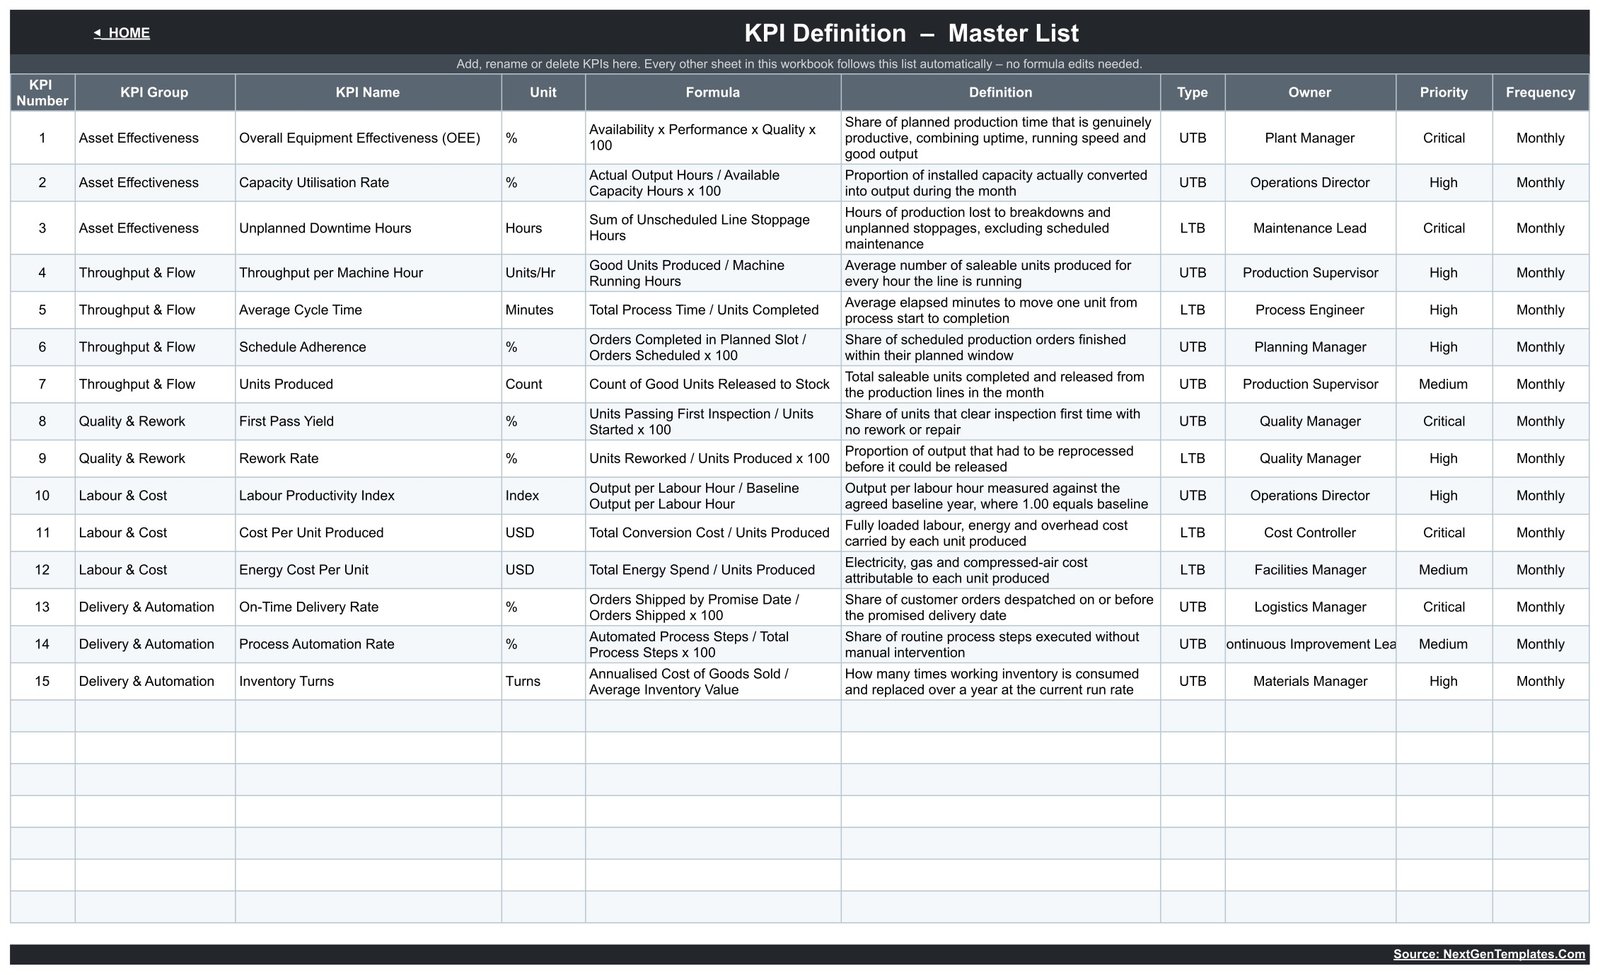This screenshot has width=1600, height=975.
Task: Select the Frequency column header
Action: (x=1540, y=92)
